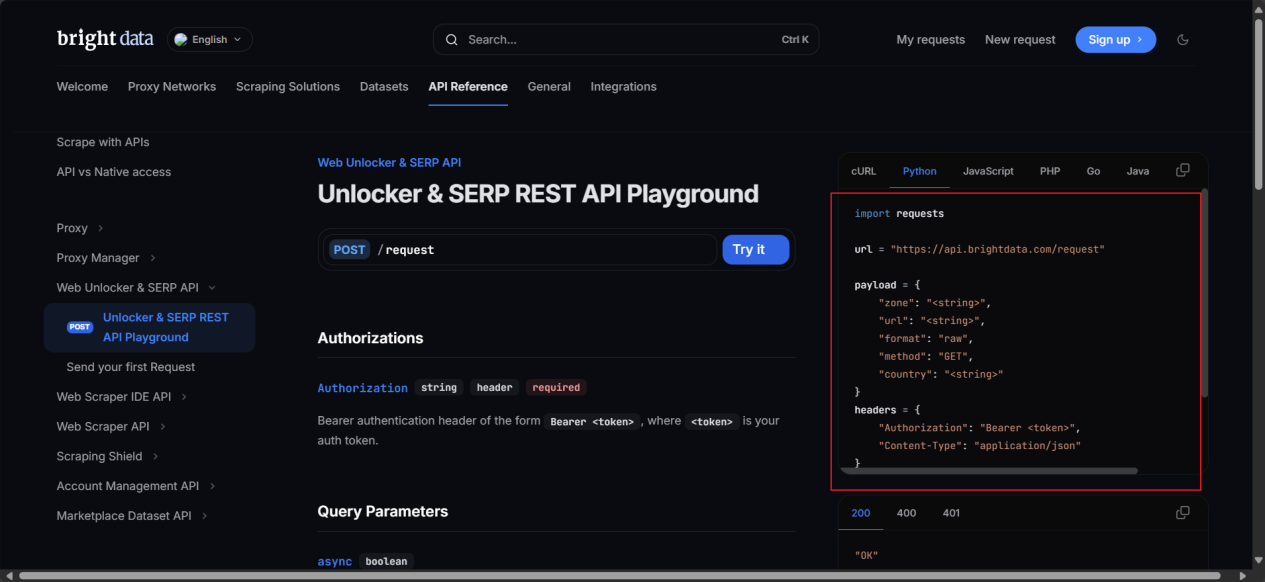Open Scrape with APIs sidebar link

pos(103,142)
